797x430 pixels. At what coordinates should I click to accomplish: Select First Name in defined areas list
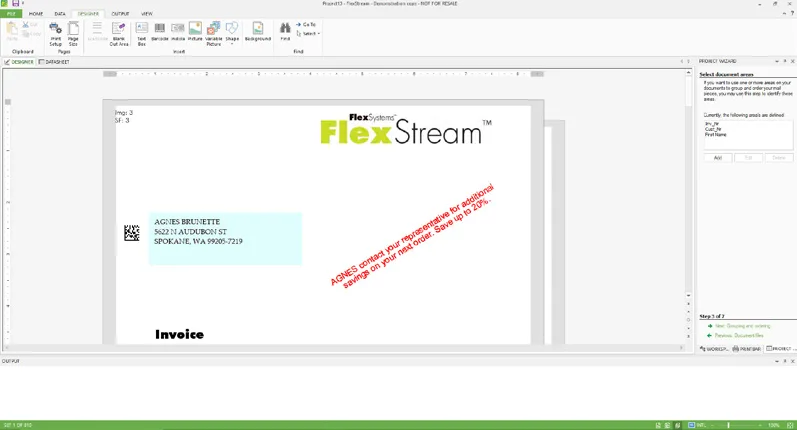tap(716, 135)
